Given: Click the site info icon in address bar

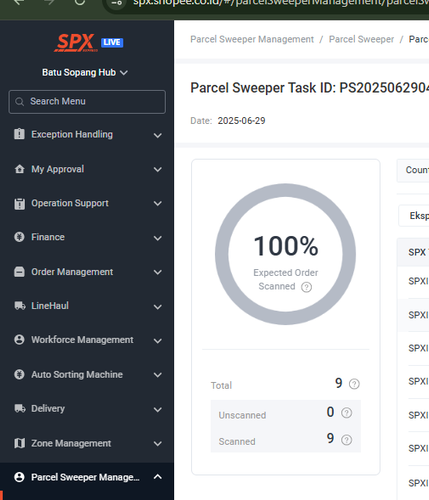Looking at the screenshot, I should coord(117,3).
